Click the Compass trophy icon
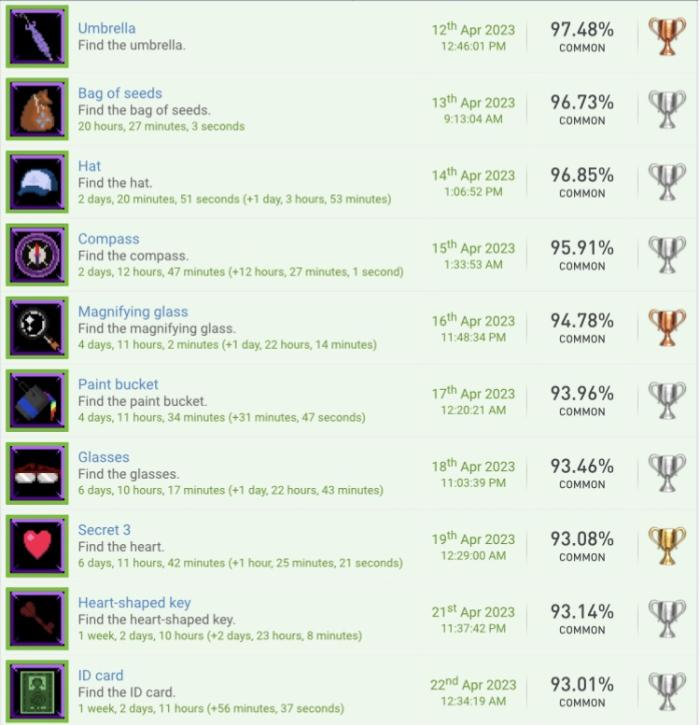The height and width of the screenshot is (725, 700). [37, 254]
